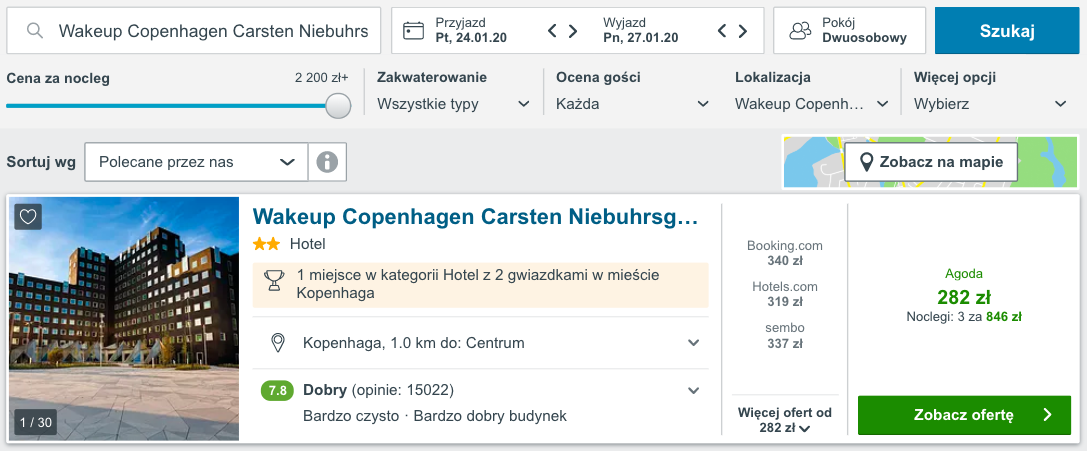The width and height of the screenshot is (1087, 451).
Task: Click the map pin icon
Action: click(866, 162)
